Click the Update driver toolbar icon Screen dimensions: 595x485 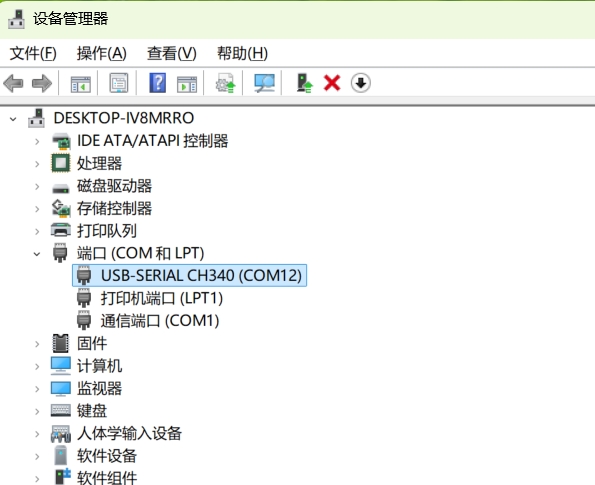[x=225, y=83]
